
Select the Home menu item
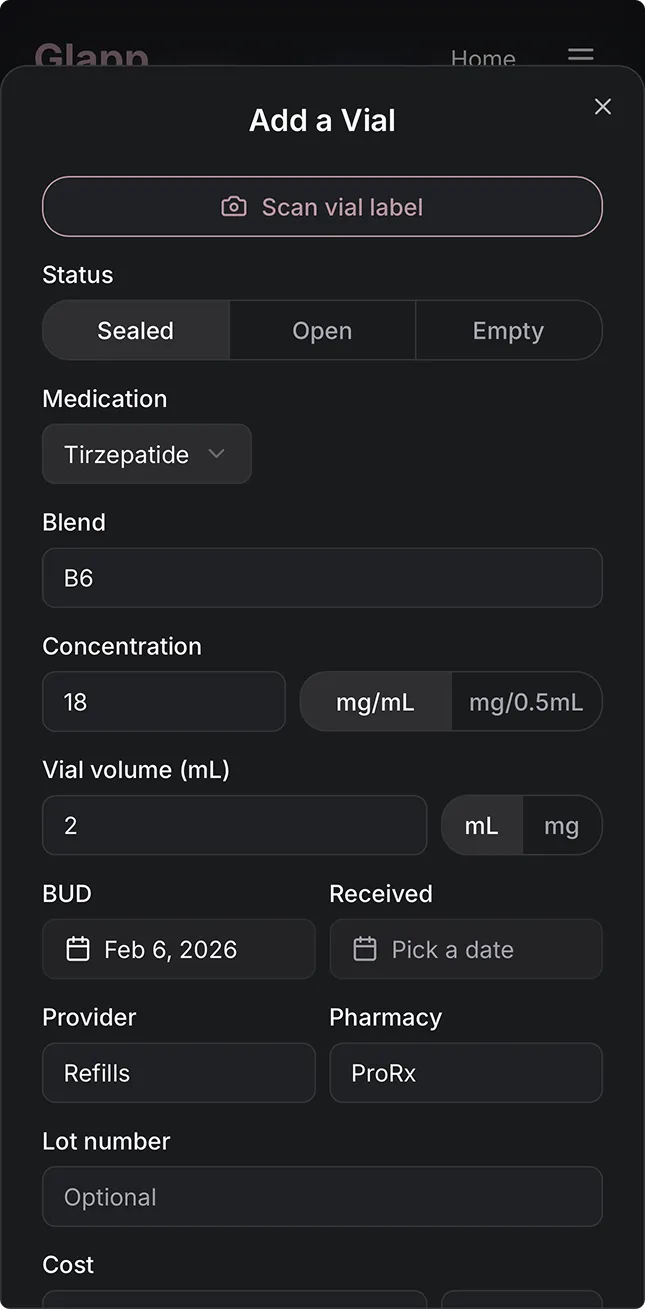483,59
